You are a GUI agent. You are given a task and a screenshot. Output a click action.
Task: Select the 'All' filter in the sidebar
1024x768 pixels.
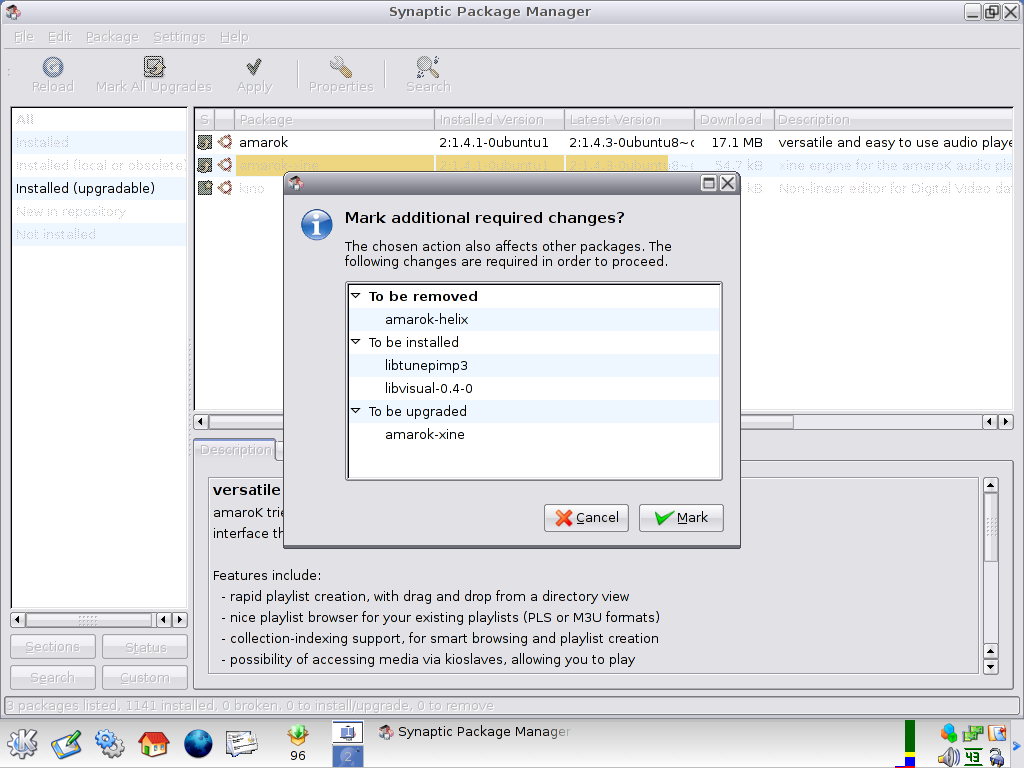coord(99,120)
